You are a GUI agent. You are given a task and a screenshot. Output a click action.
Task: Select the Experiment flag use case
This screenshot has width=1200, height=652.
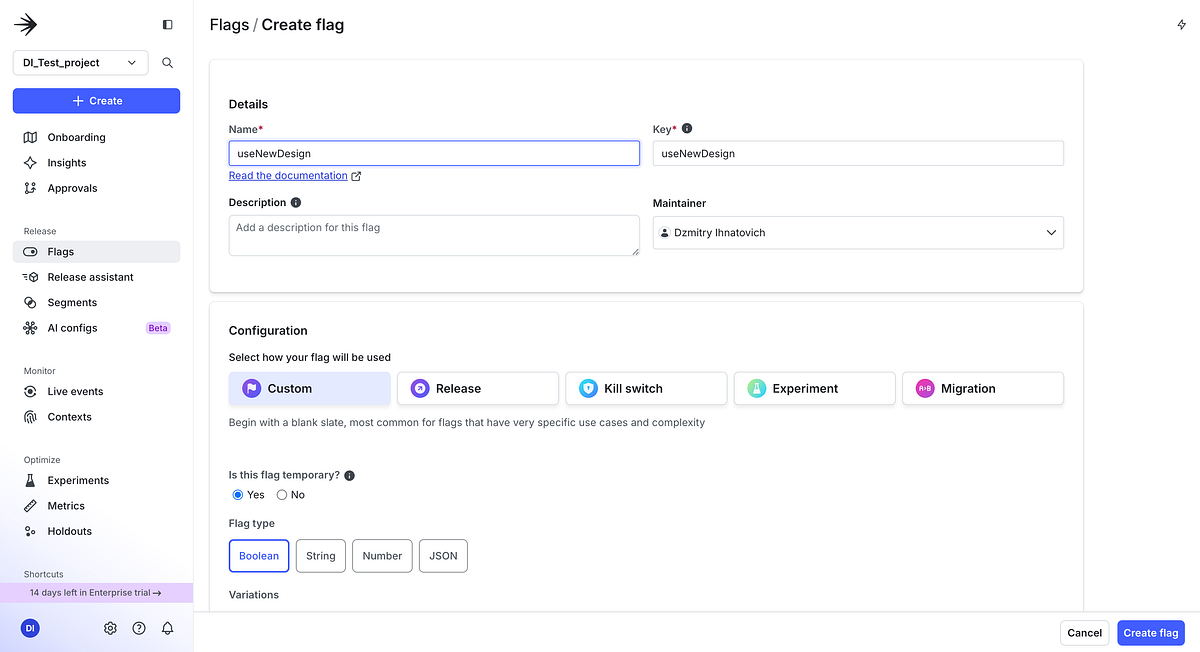[814, 388]
